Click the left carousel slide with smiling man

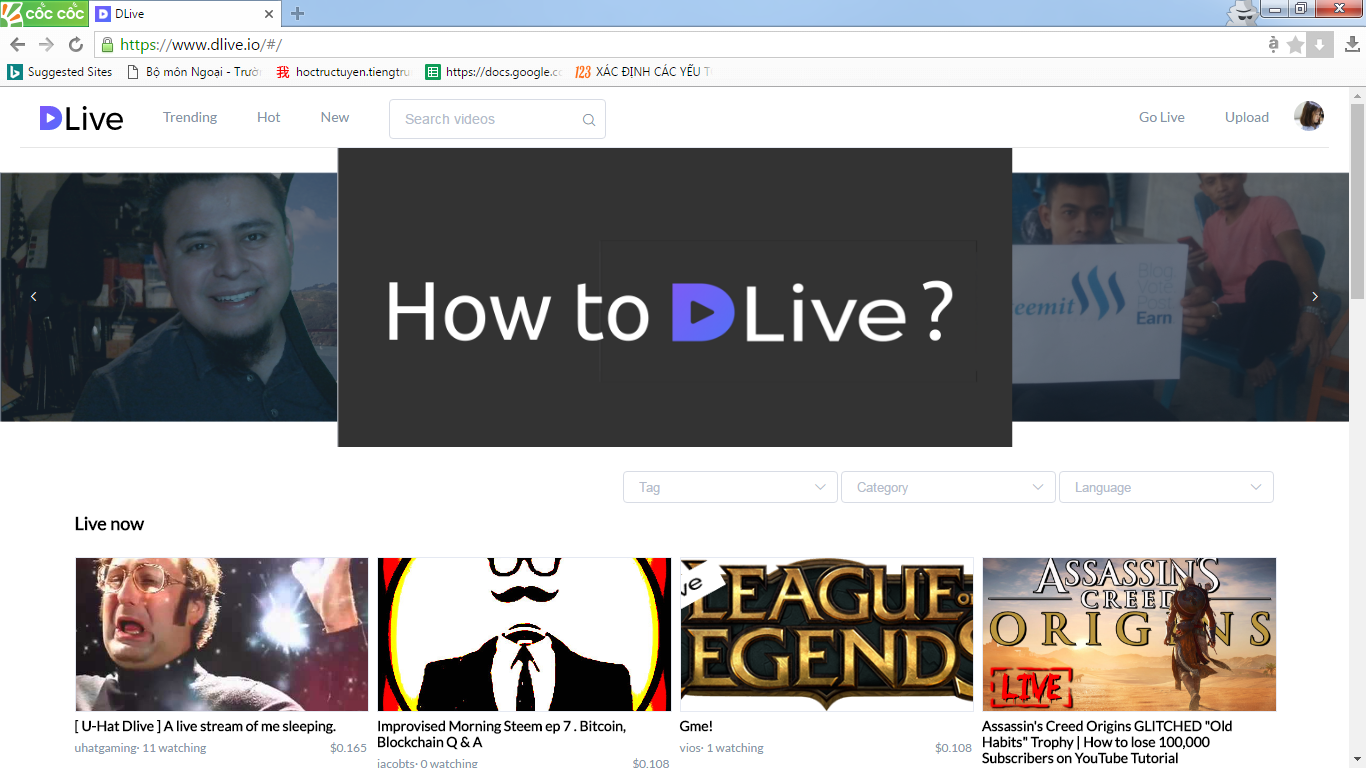169,297
